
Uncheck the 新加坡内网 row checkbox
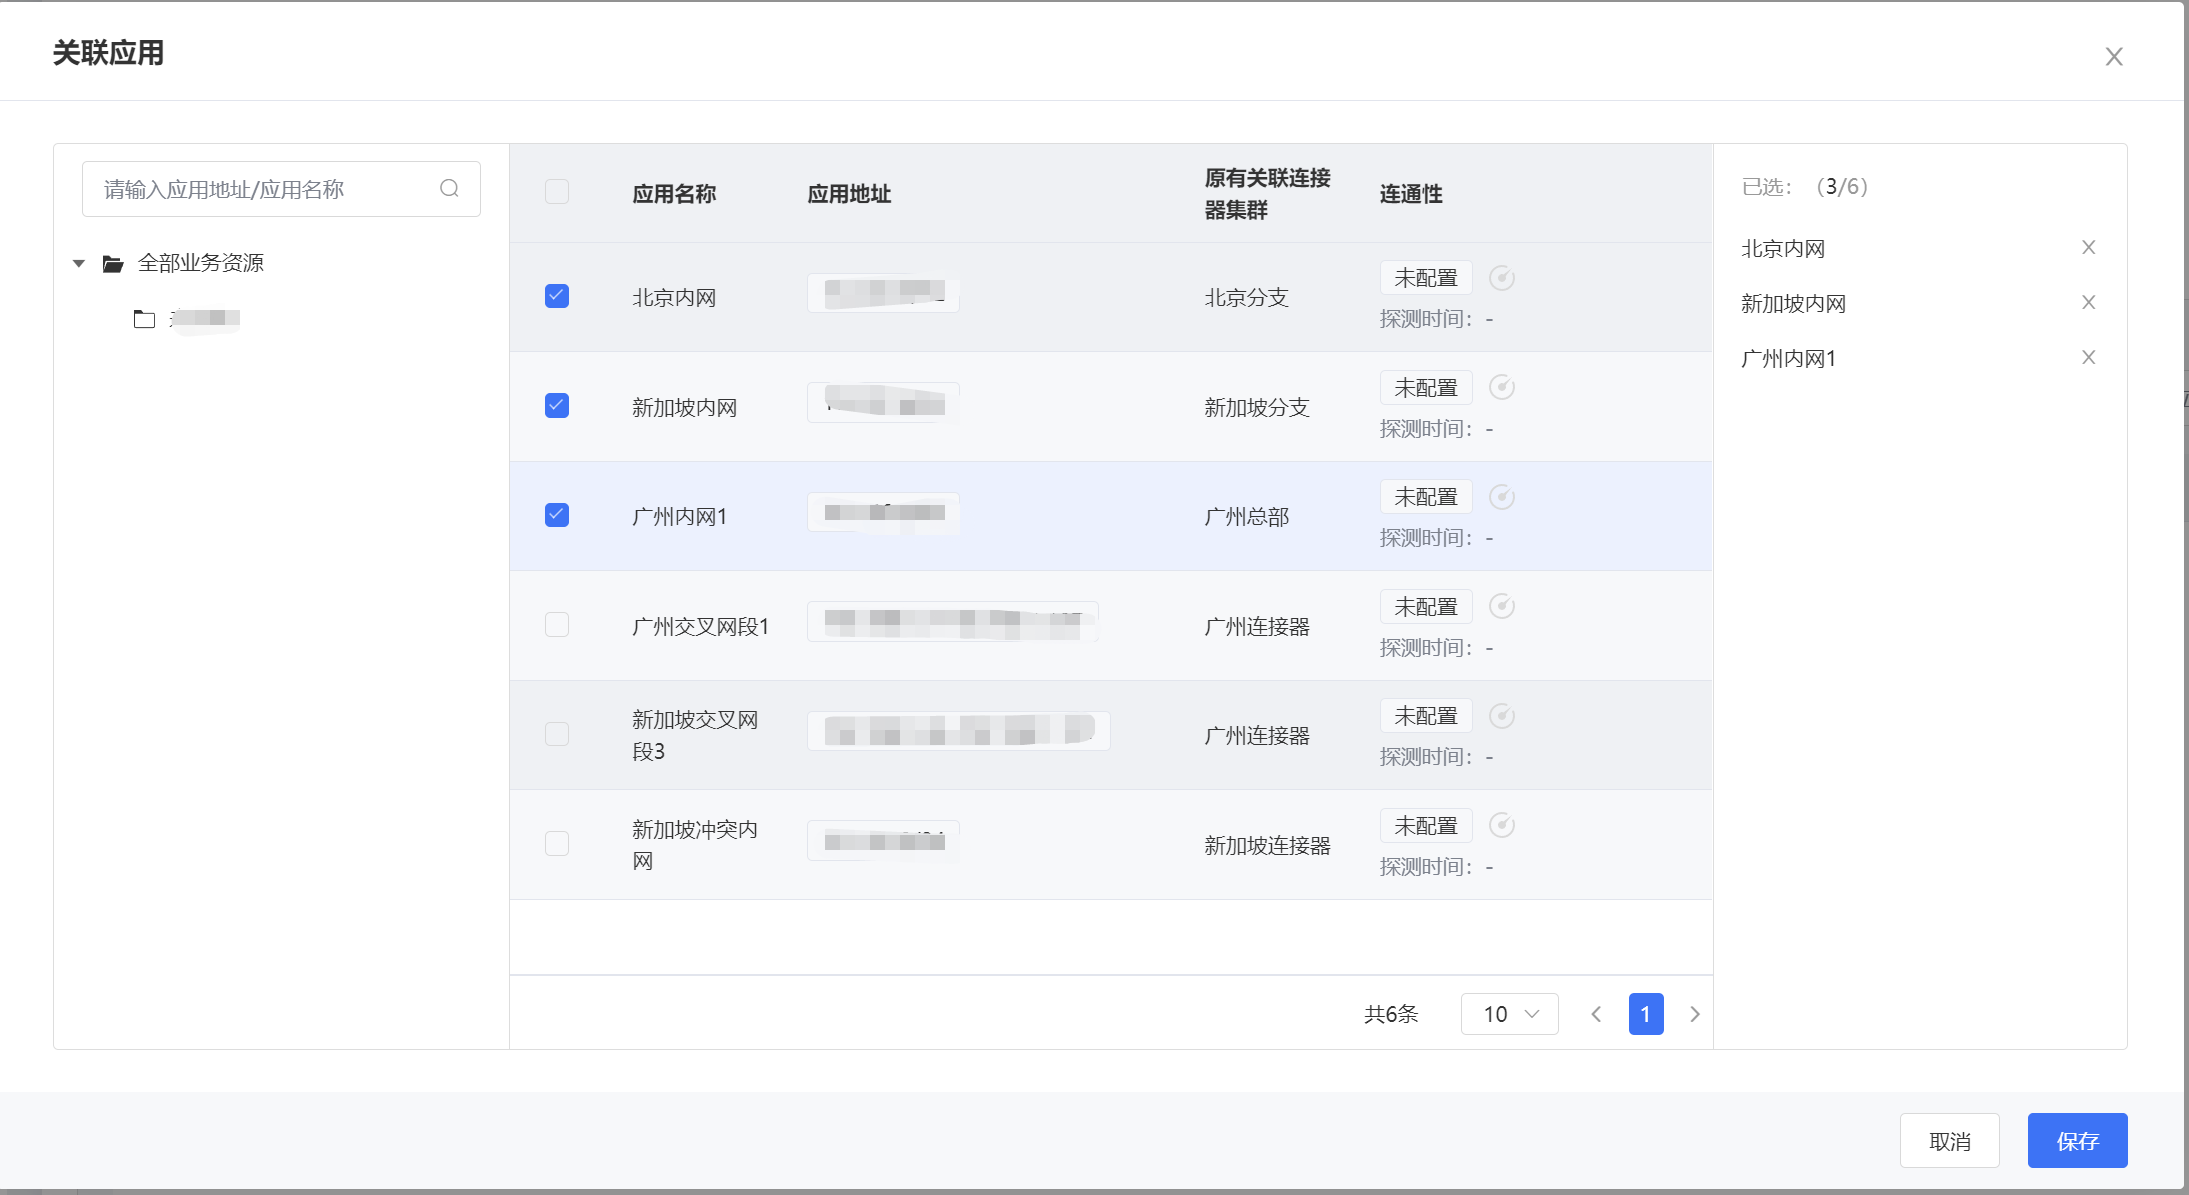click(557, 405)
